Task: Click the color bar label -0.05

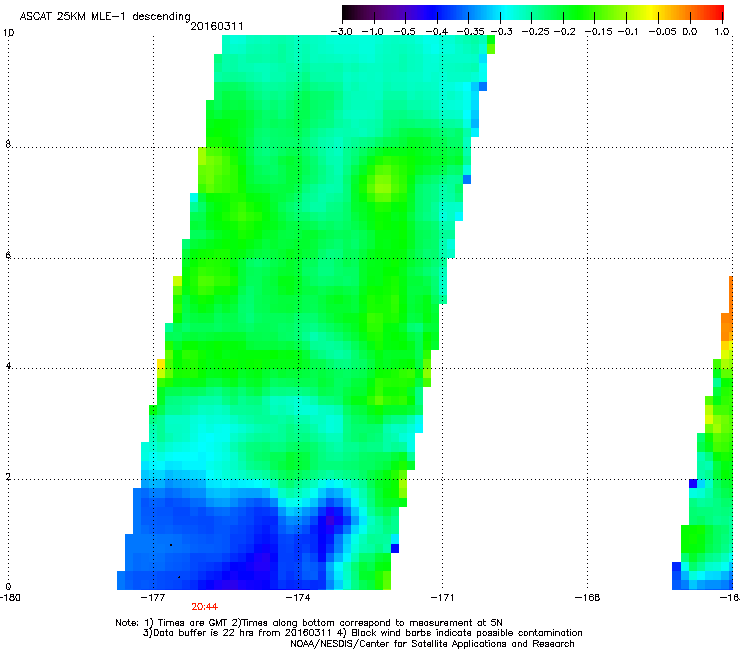Action: [662, 32]
